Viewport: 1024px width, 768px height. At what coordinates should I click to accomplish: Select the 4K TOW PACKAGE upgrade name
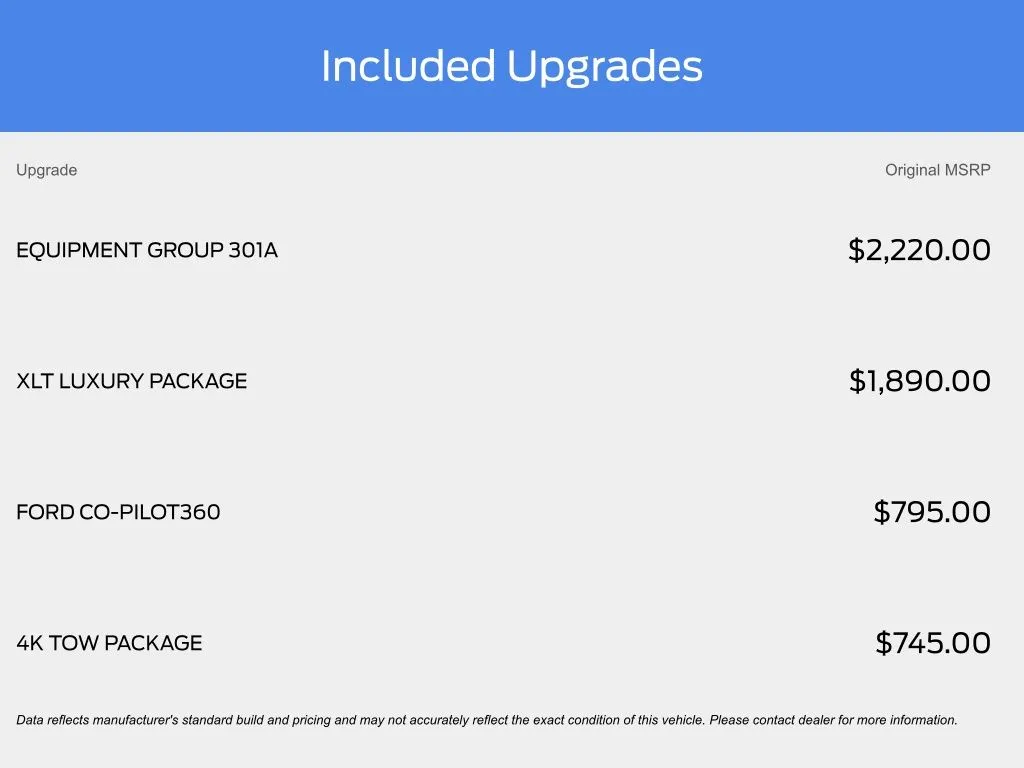coord(109,643)
